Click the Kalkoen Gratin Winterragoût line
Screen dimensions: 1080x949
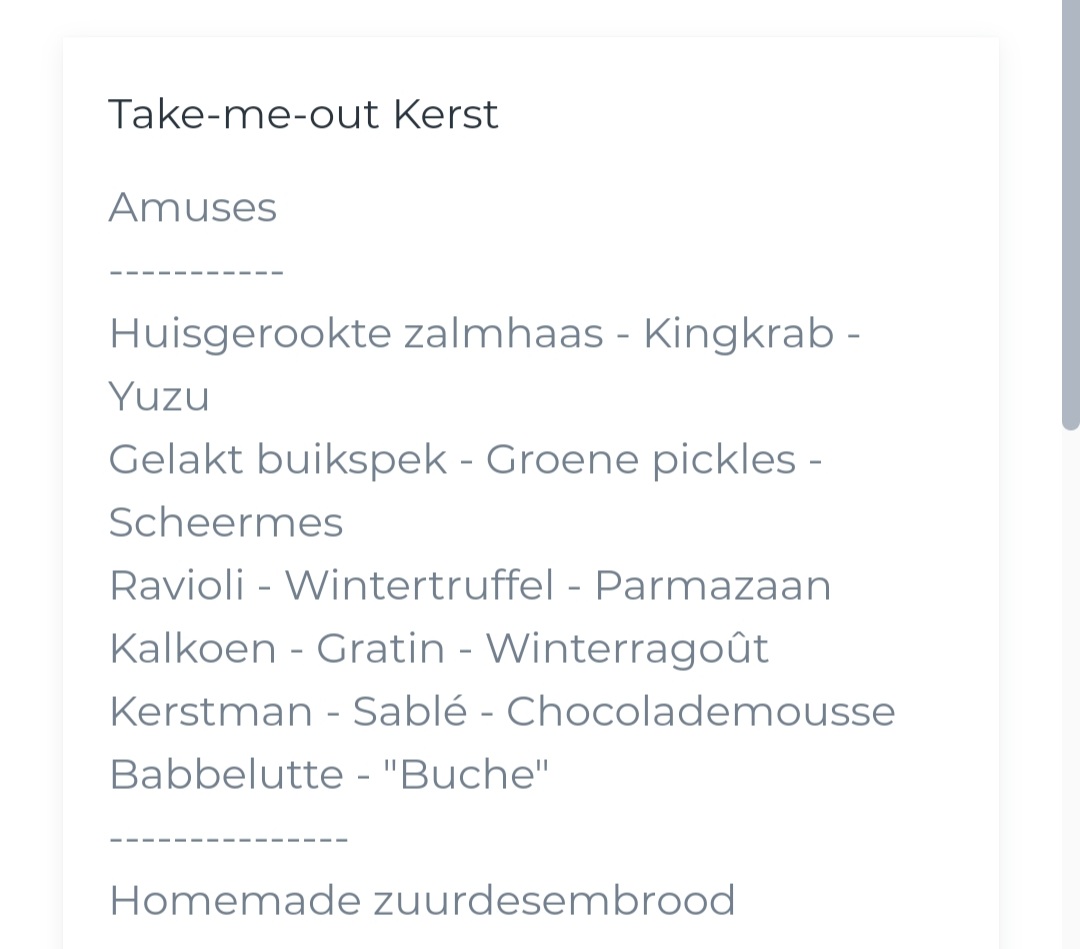click(x=439, y=648)
